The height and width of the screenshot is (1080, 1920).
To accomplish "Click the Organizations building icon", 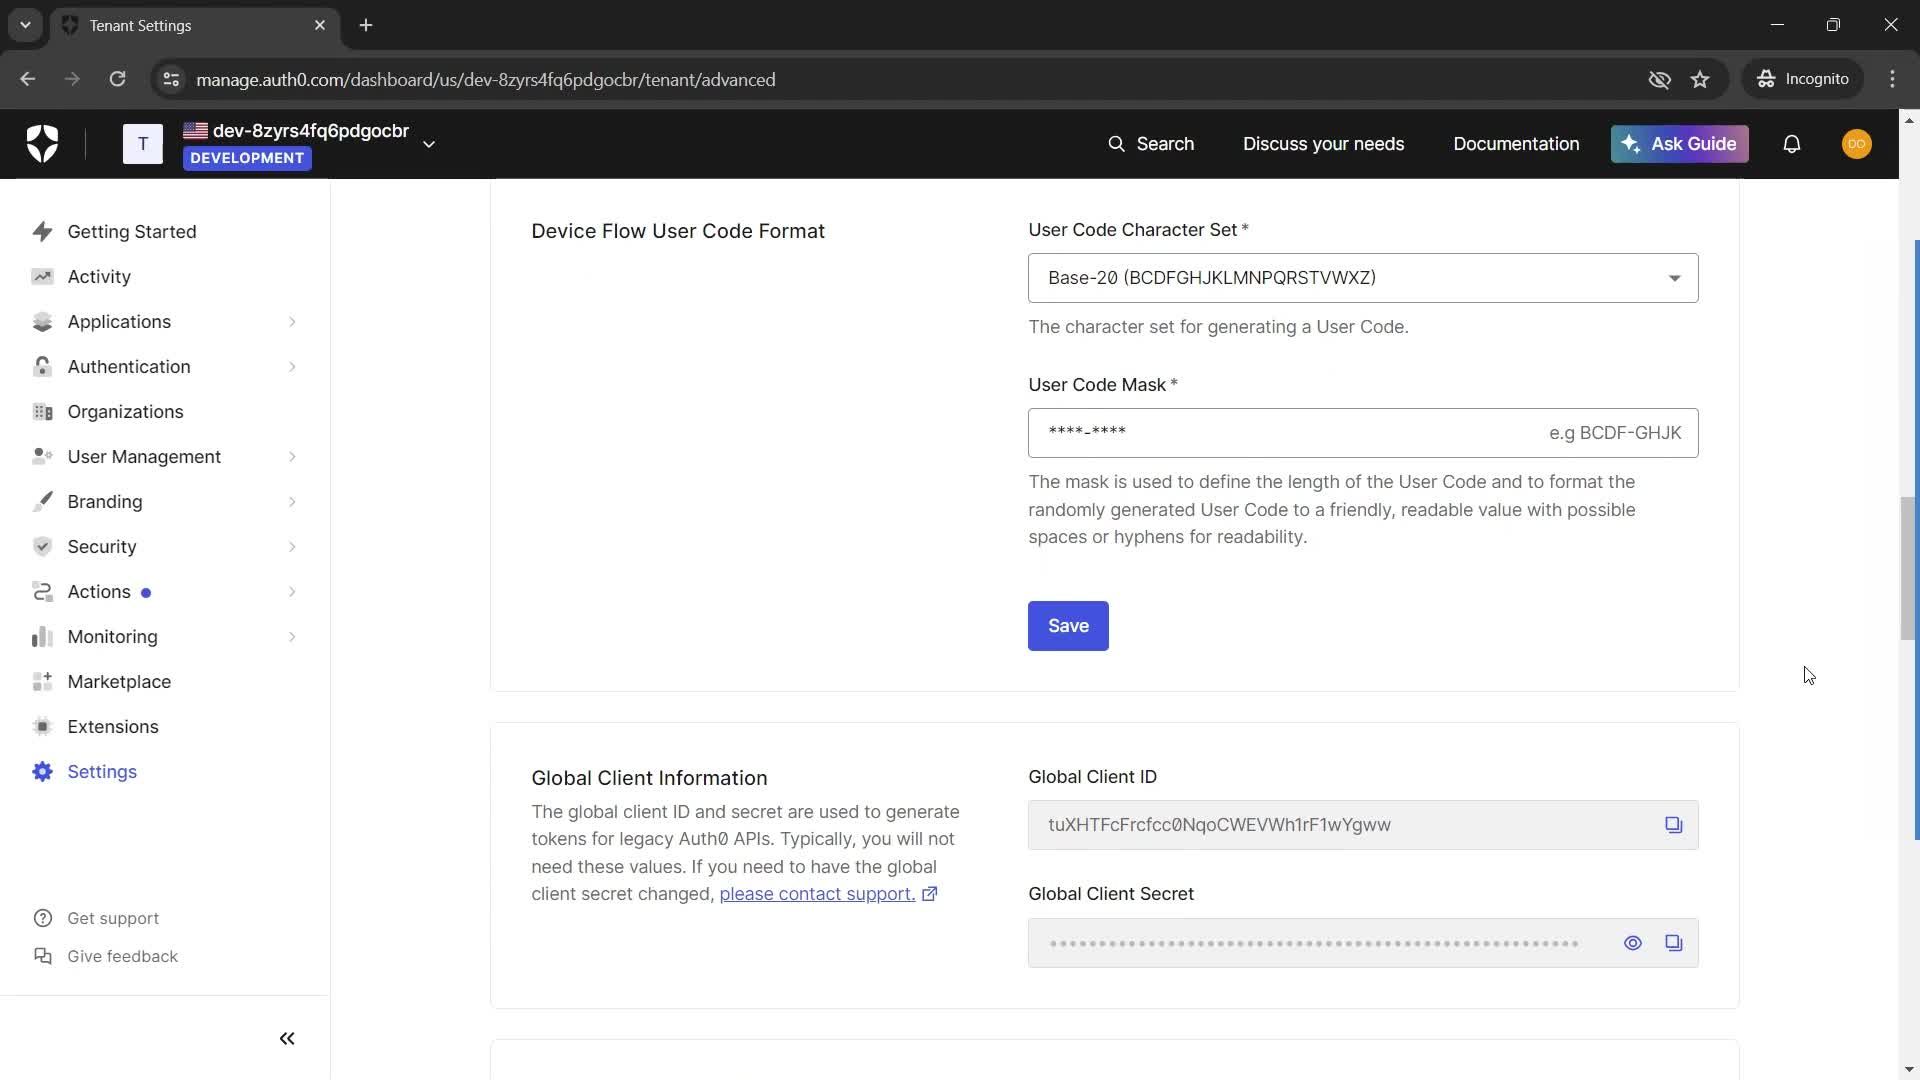I will click(42, 411).
